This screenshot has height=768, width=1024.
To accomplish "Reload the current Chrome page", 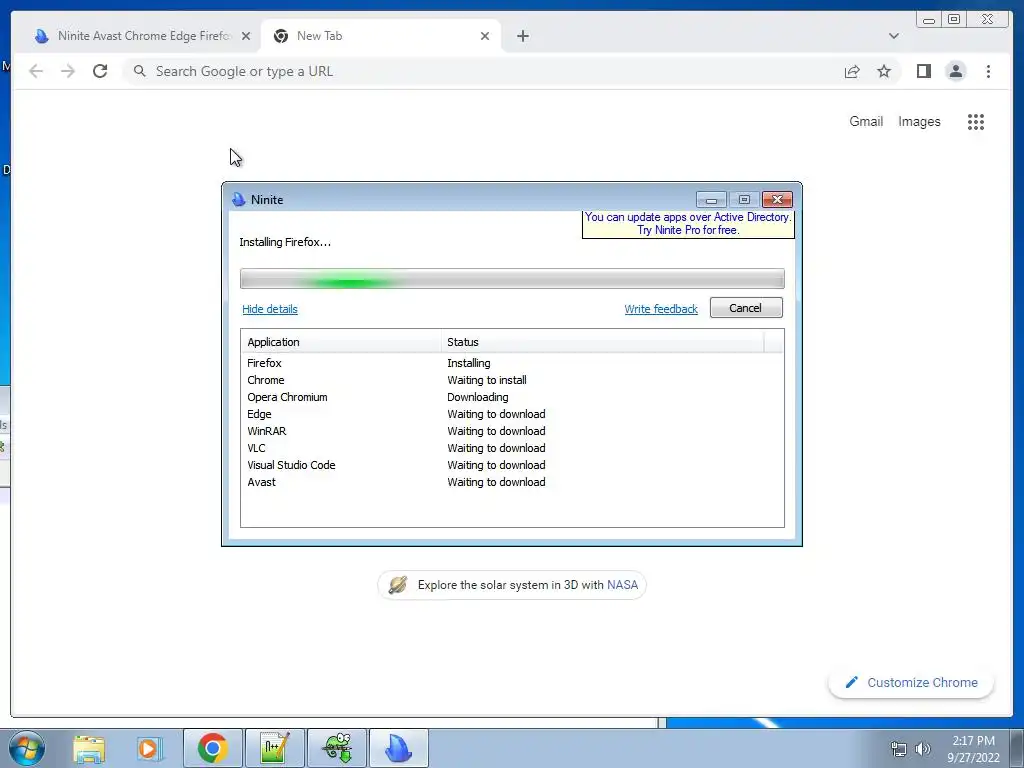I will click(100, 71).
